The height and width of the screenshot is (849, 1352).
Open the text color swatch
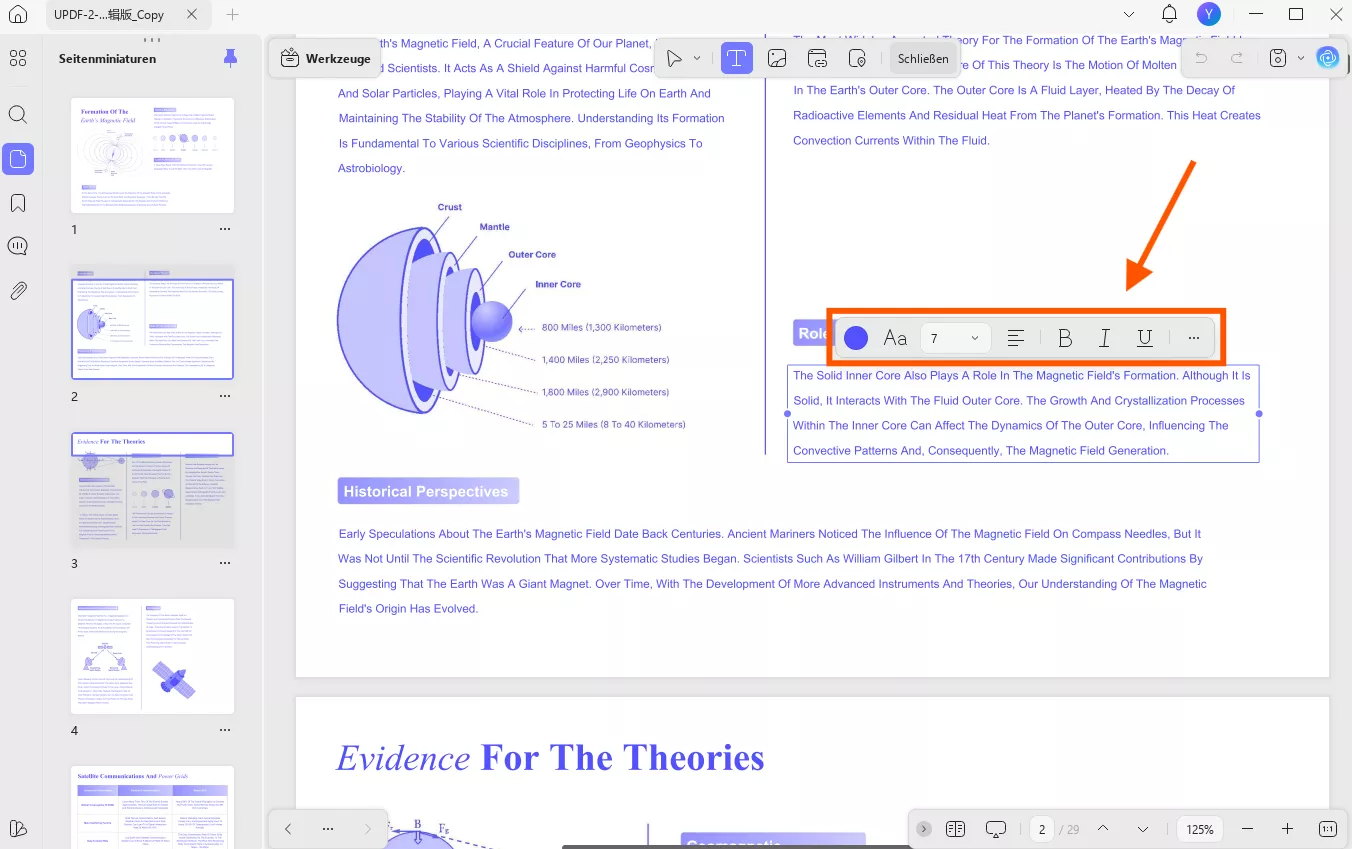856,338
